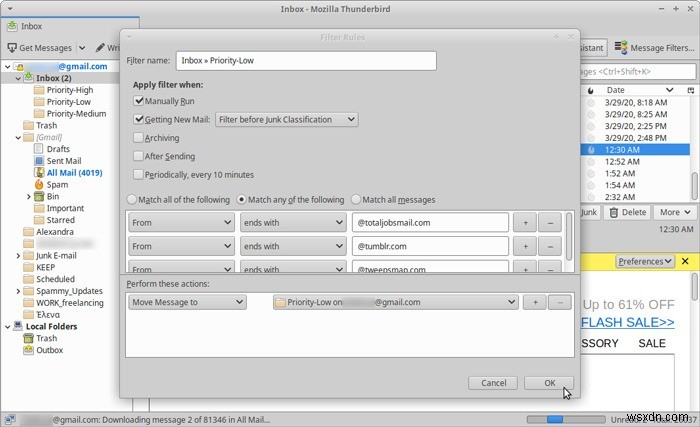Open the All Mail (4019) folder
This screenshot has height=427, width=700.
pos(74,172)
